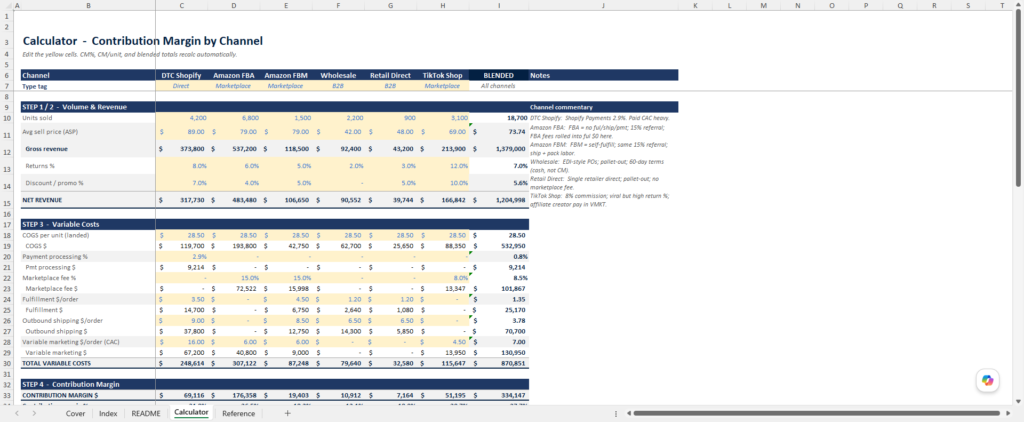Select DTC Shopify payment processing 2.9% cell
This screenshot has width=1024, height=422.
click(181, 257)
